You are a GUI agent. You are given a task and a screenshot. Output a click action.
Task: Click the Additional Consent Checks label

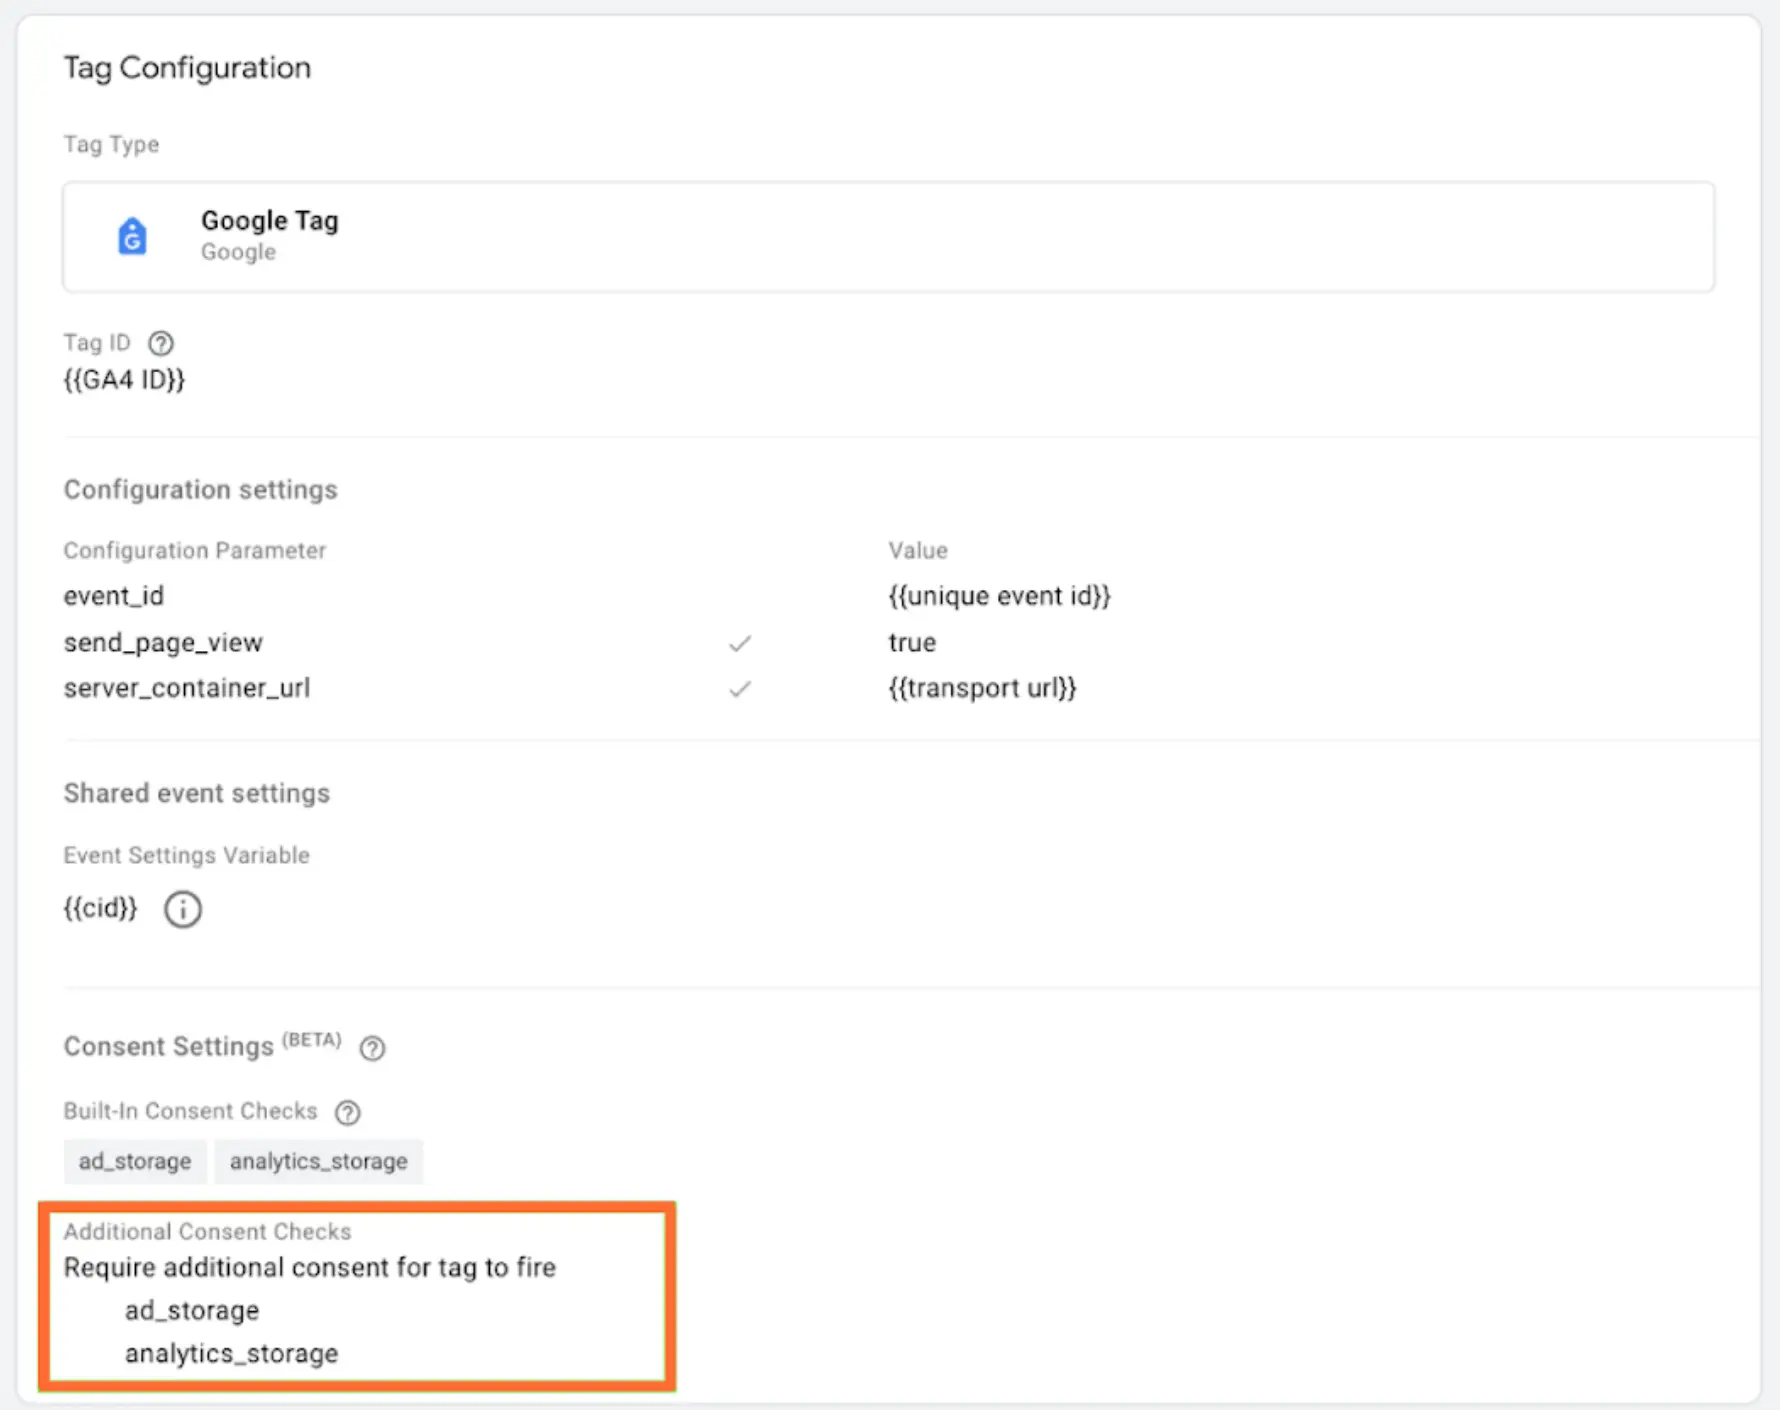(208, 1232)
